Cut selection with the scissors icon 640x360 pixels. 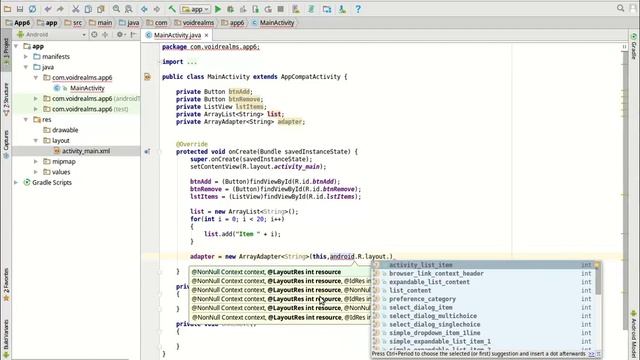tap(76, 9)
